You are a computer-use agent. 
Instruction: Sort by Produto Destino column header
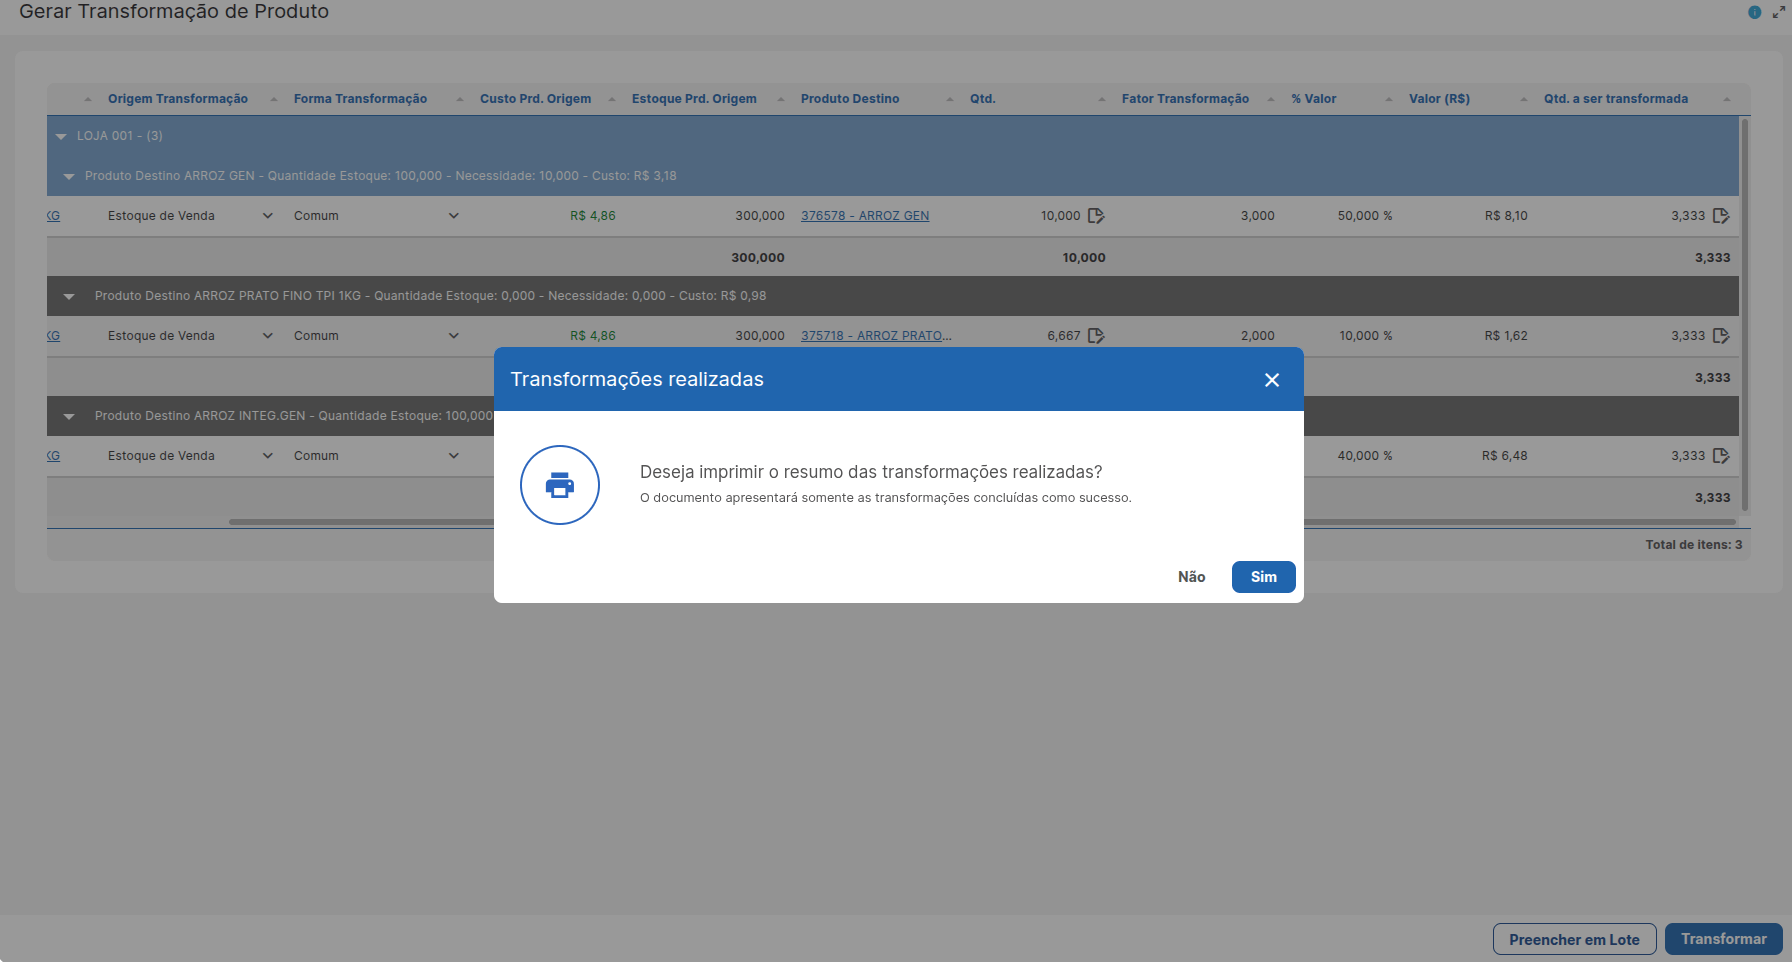click(850, 99)
